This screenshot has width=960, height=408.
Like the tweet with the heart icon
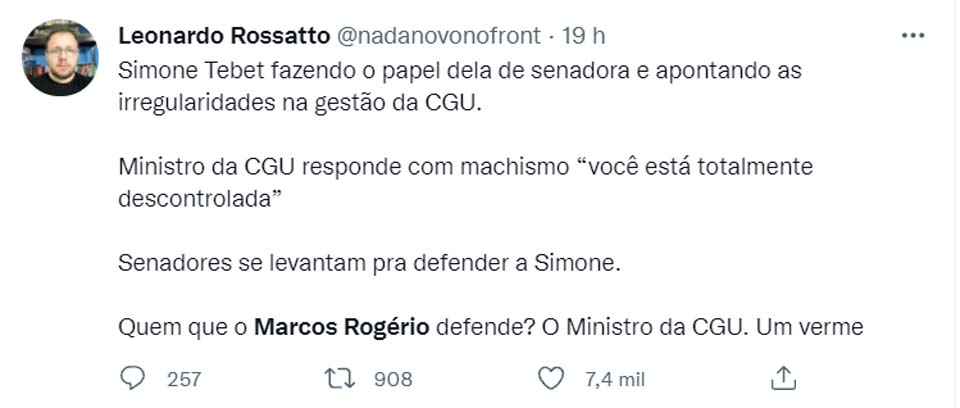[x=551, y=377]
